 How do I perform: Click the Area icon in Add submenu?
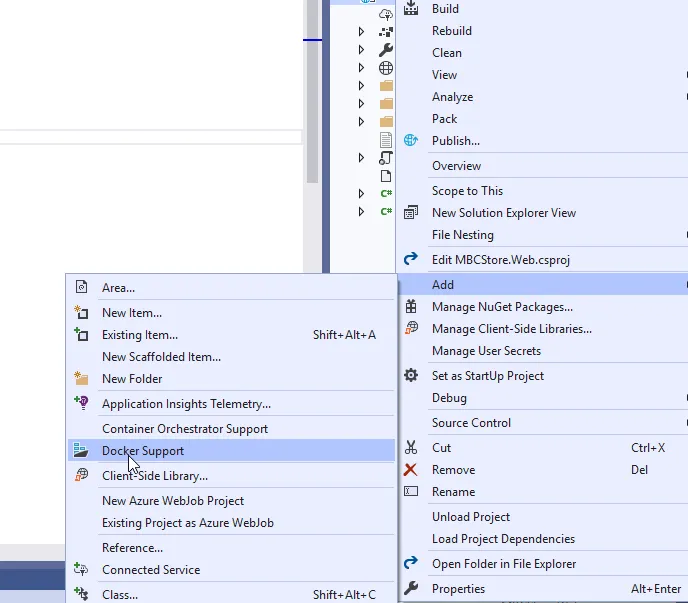[x=82, y=287]
